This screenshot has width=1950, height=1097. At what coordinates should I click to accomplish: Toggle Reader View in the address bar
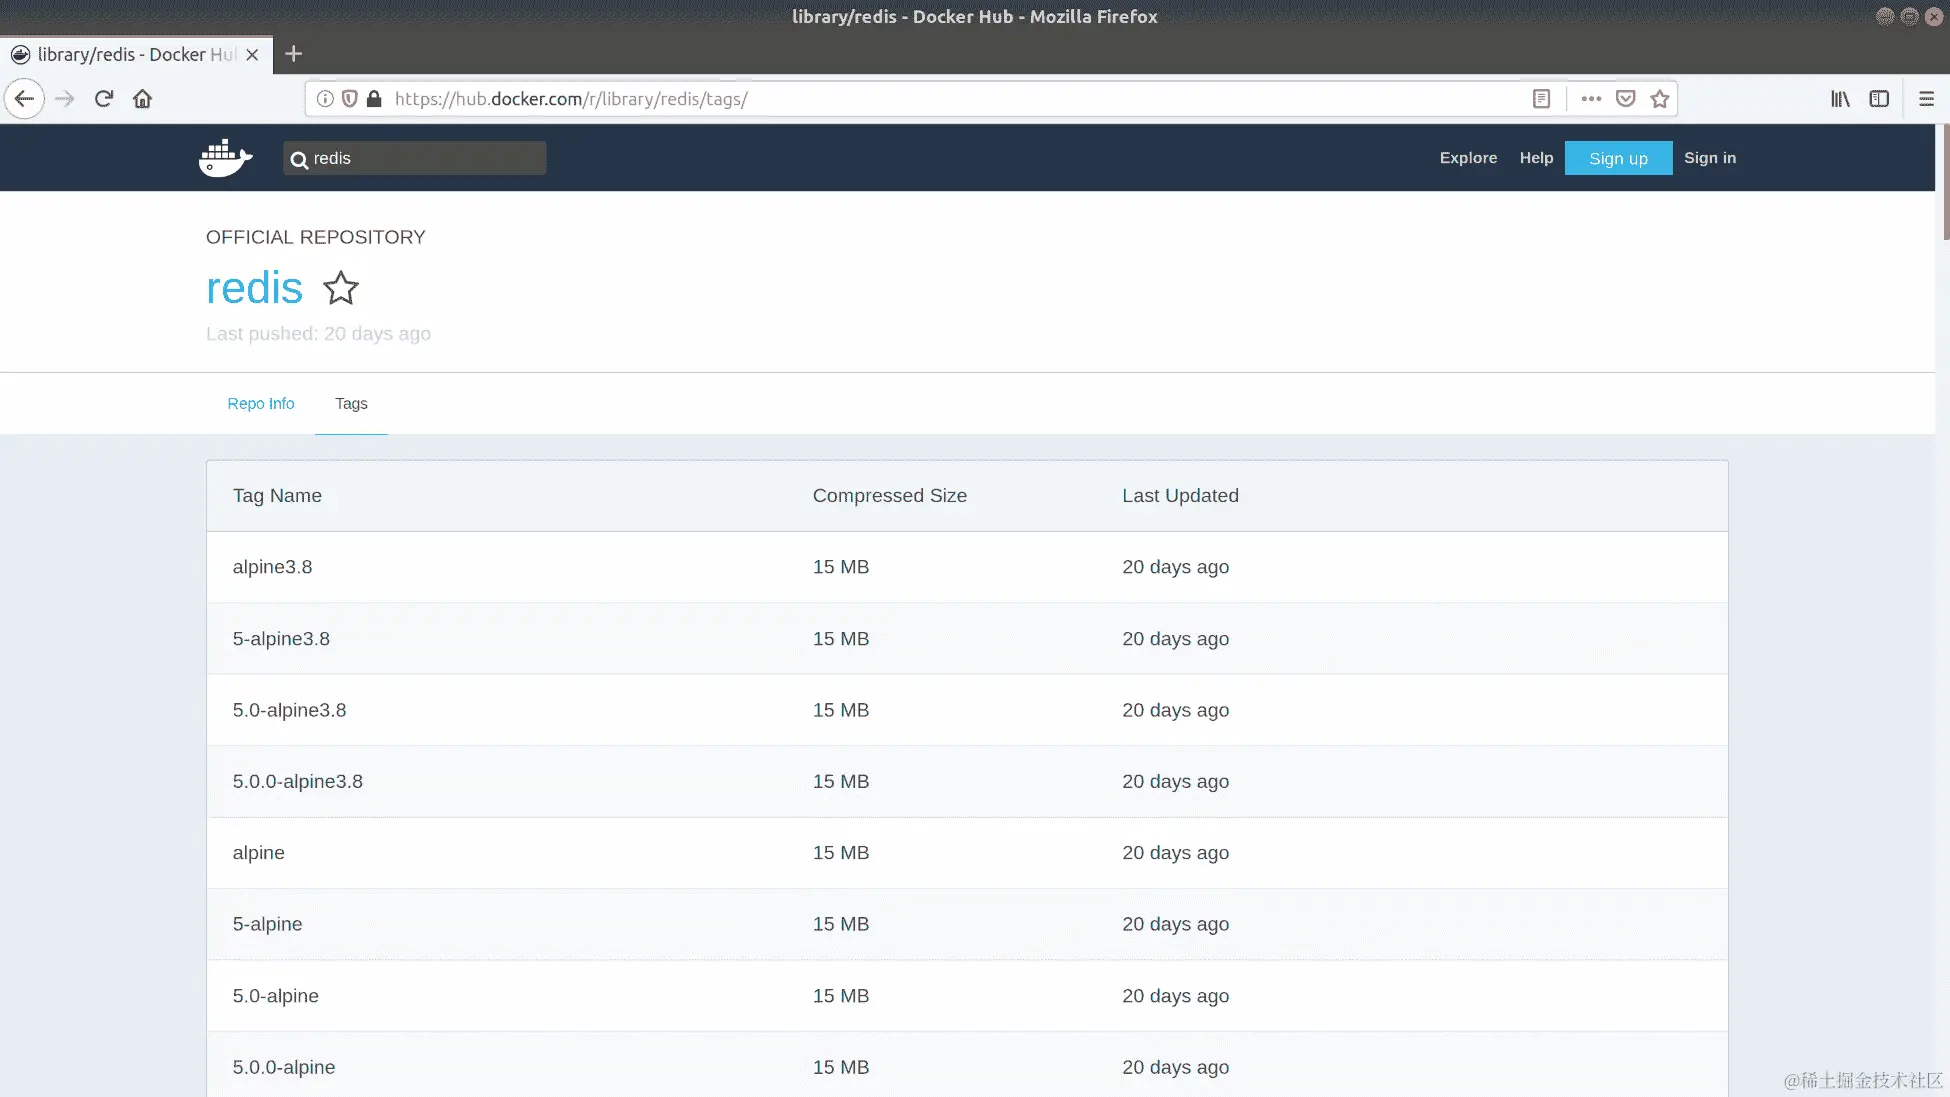[x=1541, y=99]
